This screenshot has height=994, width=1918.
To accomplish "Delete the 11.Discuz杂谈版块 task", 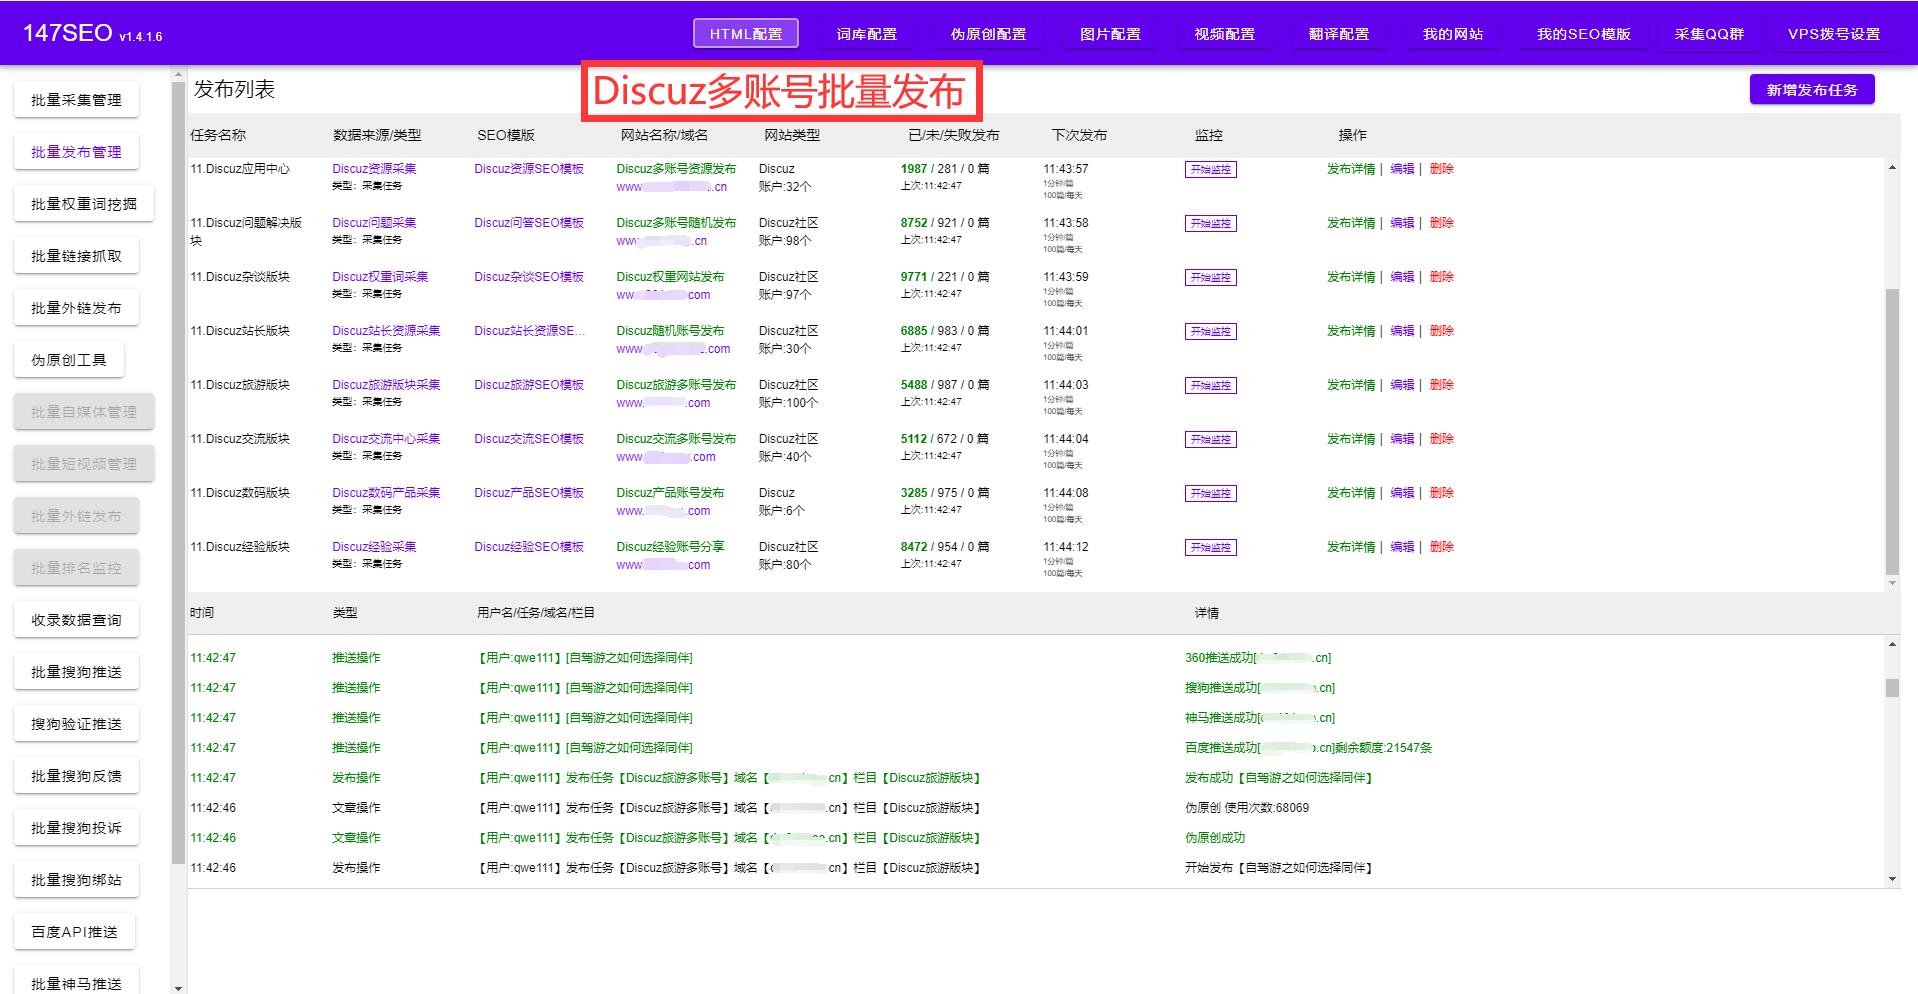I will 1441,277.
